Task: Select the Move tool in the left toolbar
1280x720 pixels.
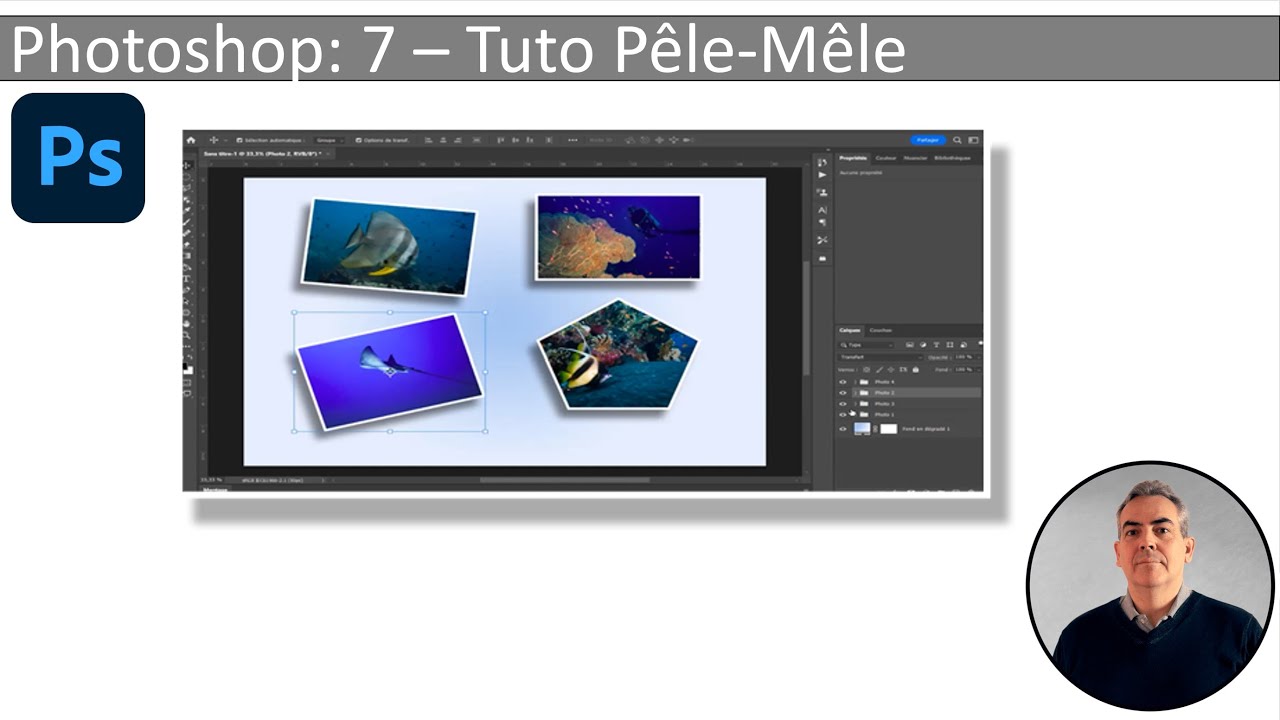Action: pyautogui.click(x=187, y=165)
